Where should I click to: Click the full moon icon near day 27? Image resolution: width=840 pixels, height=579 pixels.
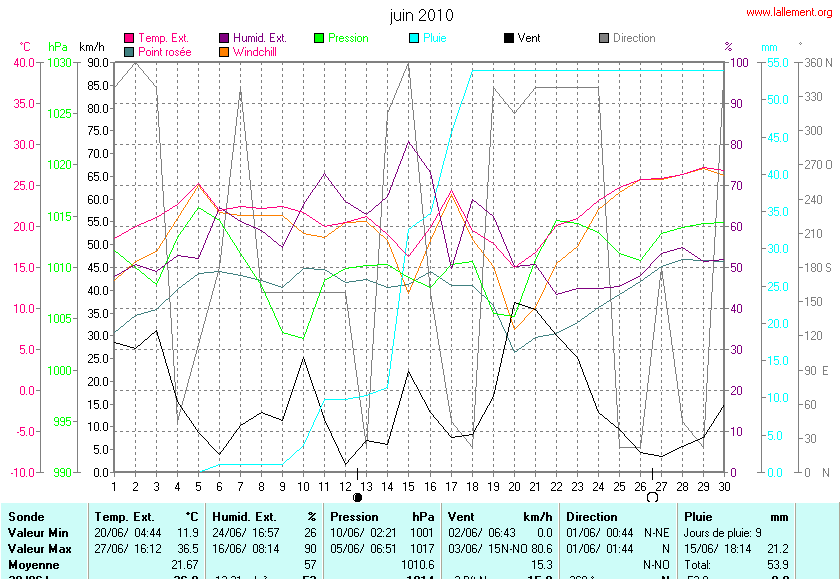tap(653, 496)
